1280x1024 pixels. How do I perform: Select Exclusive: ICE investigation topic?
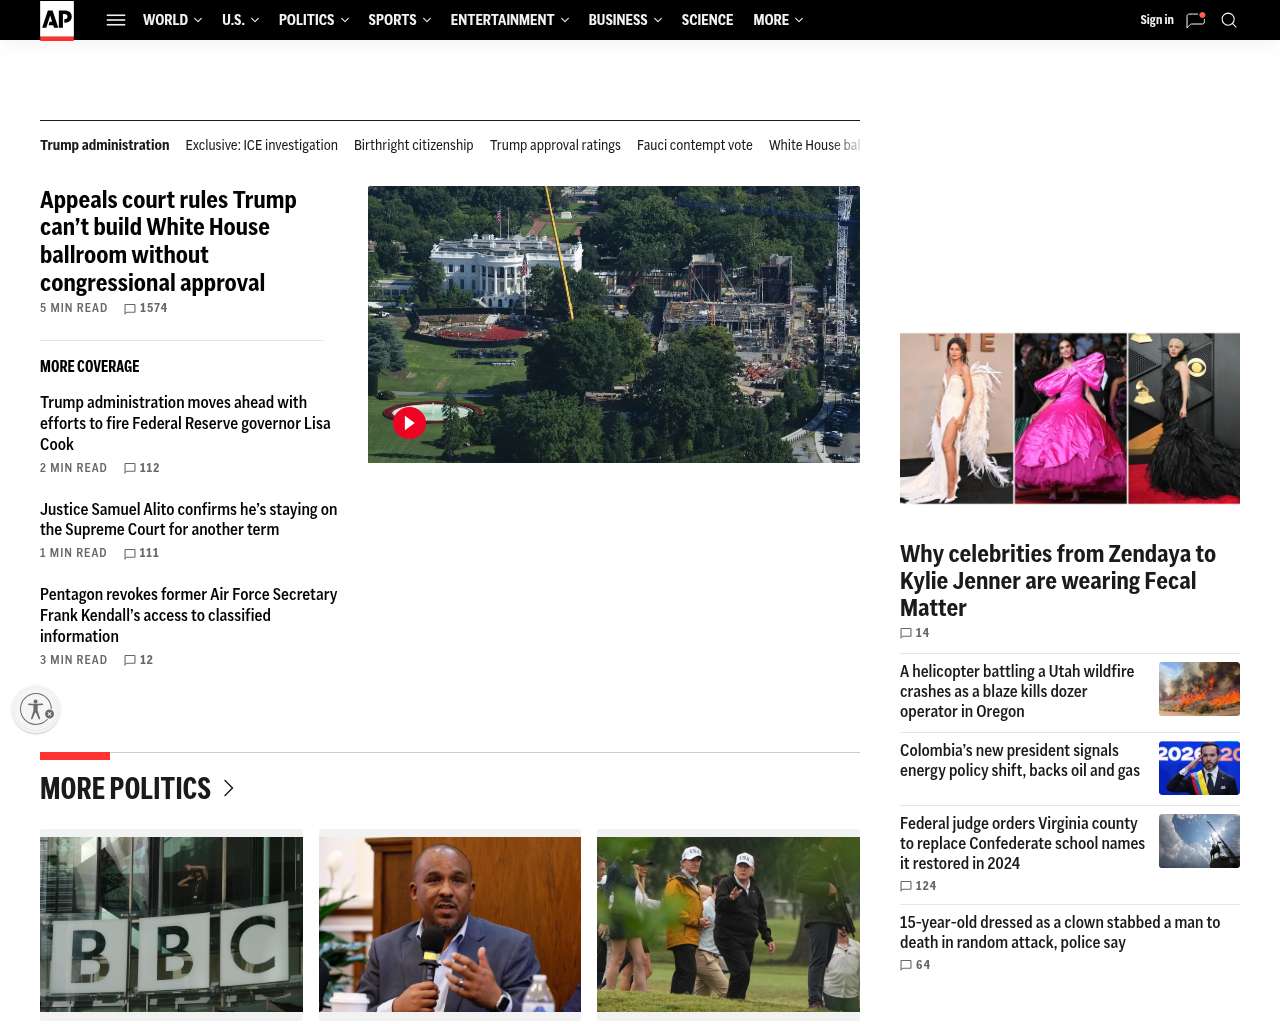(x=262, y=145)
